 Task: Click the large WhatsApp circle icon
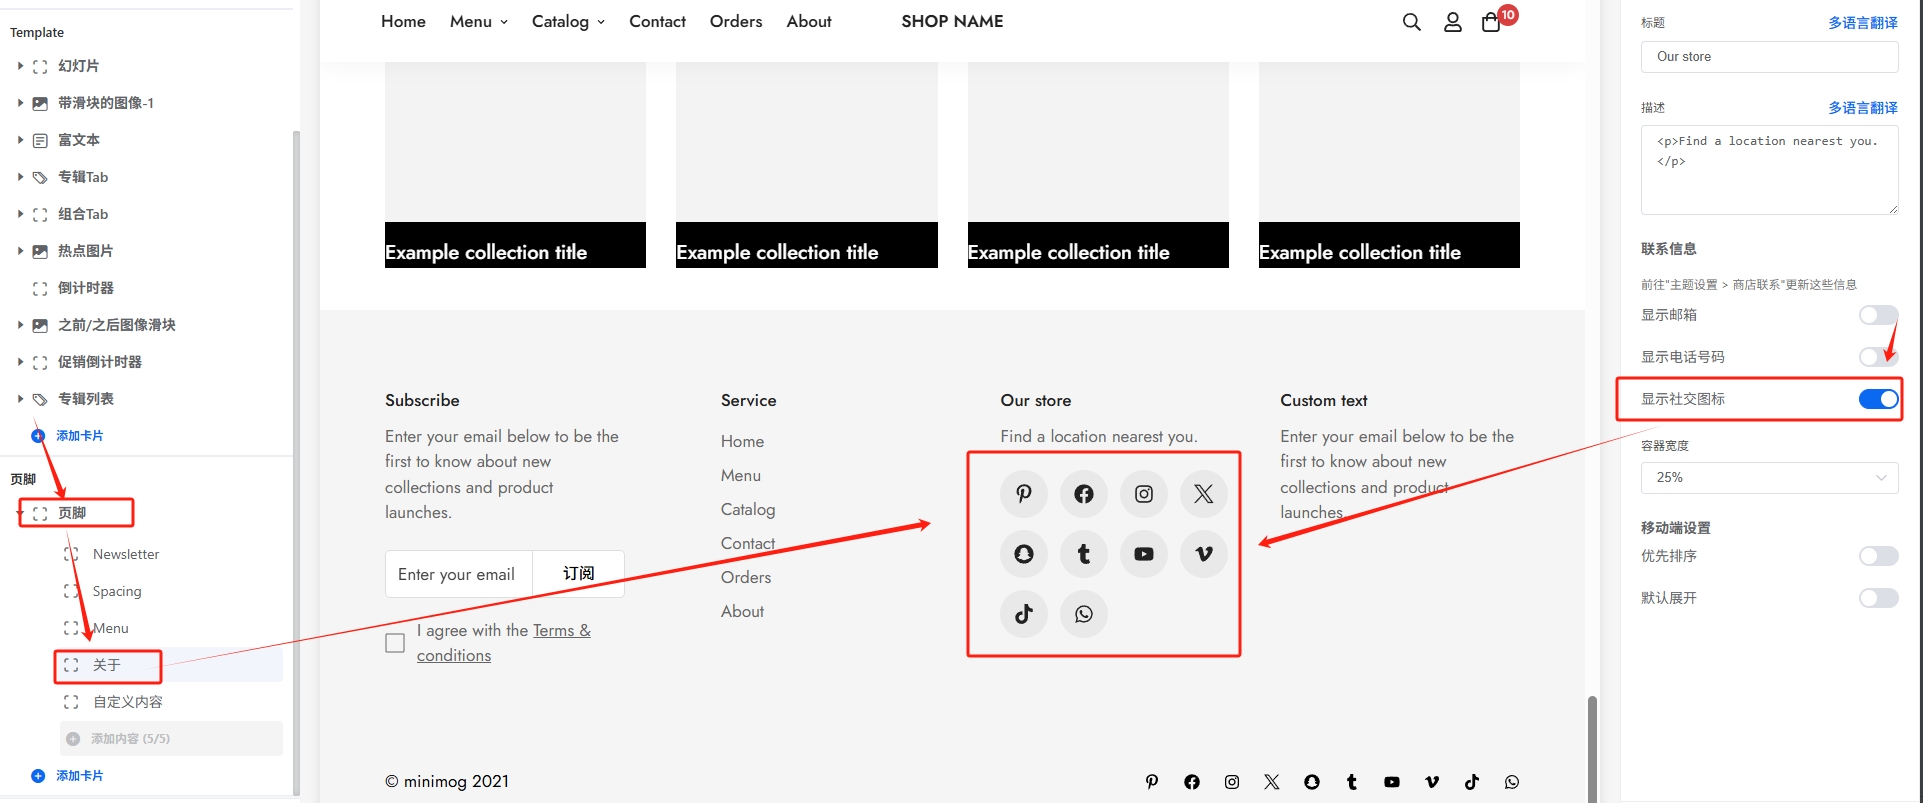pyautogui.click(x=1083, y=614)
